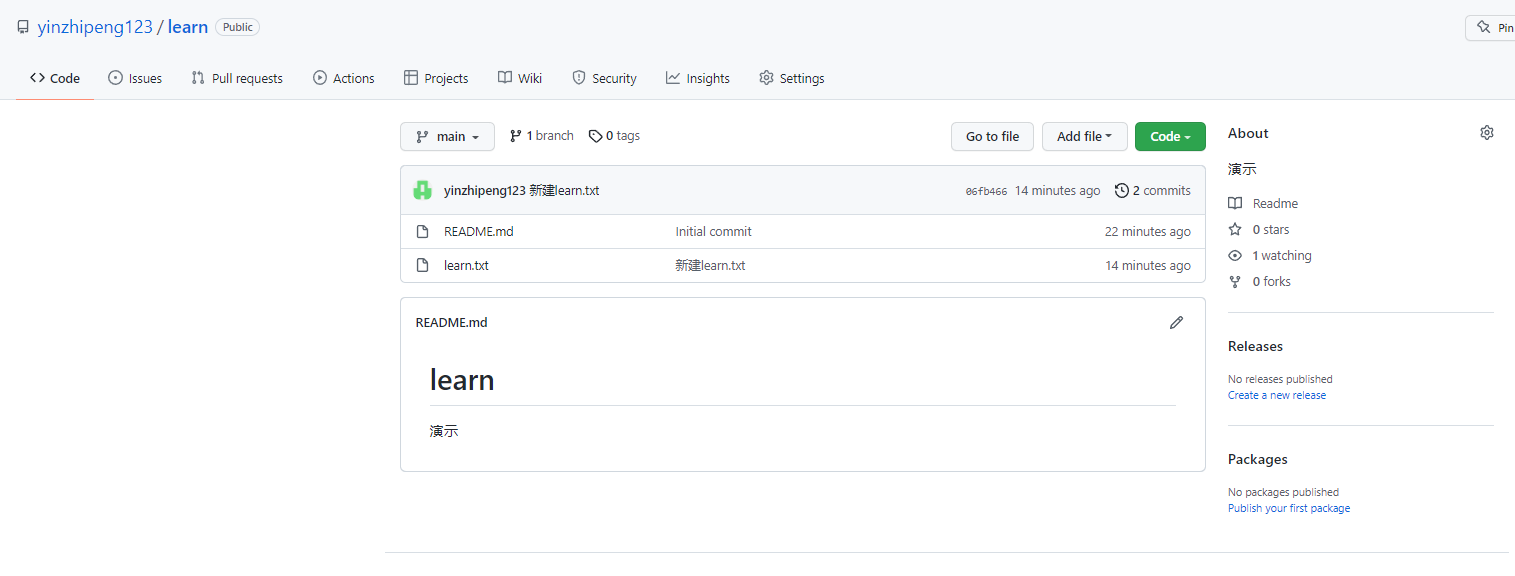Screen dimensions: 1515x576
Task: Click Create a new release
Action: coord(1277,395)
